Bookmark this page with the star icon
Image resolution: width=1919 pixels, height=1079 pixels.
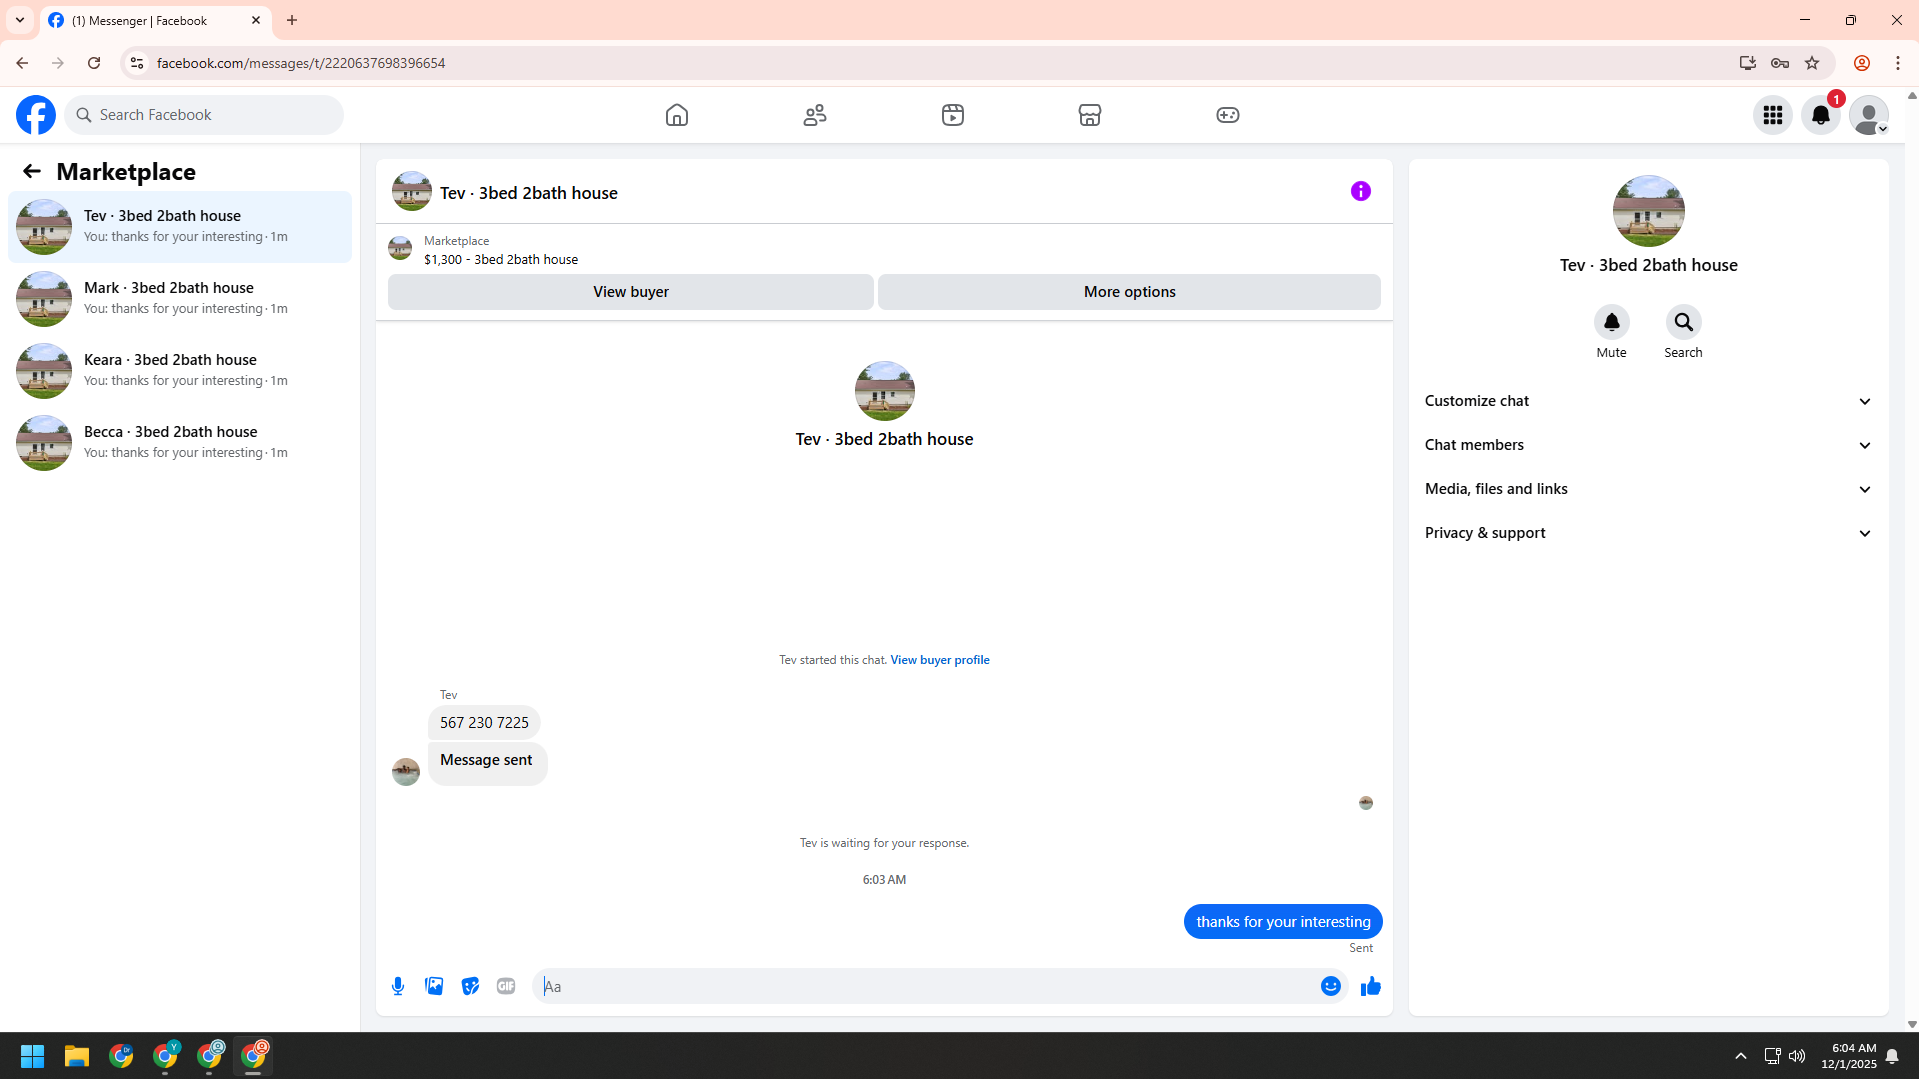[x=1812, y=63]
